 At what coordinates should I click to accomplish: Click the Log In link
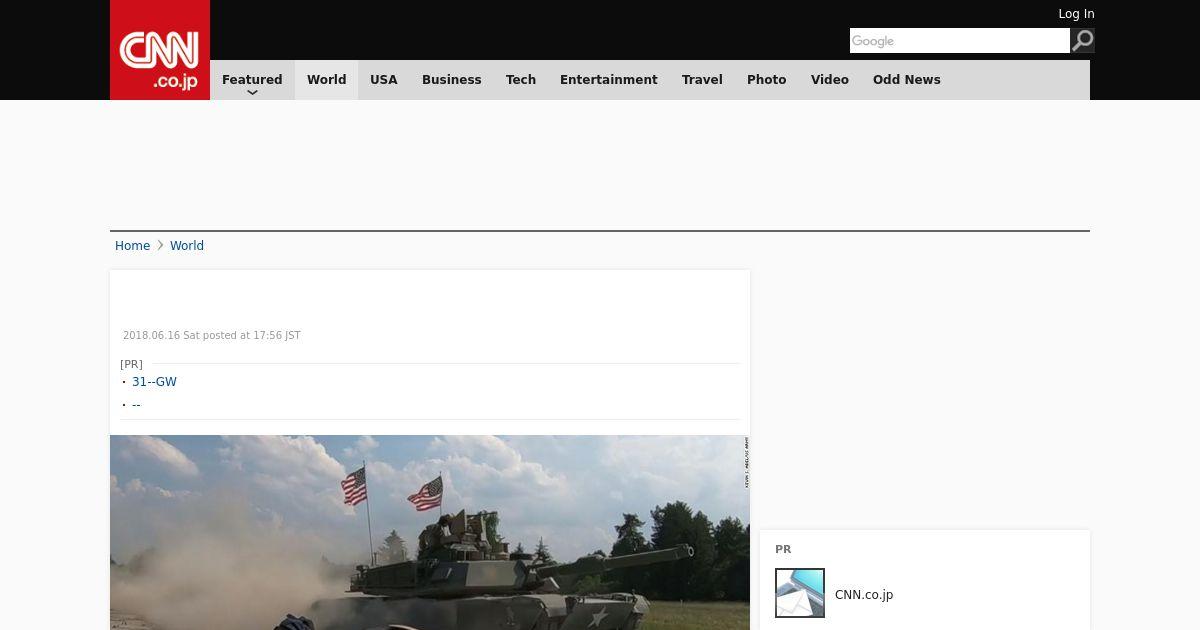[1076, 14]
